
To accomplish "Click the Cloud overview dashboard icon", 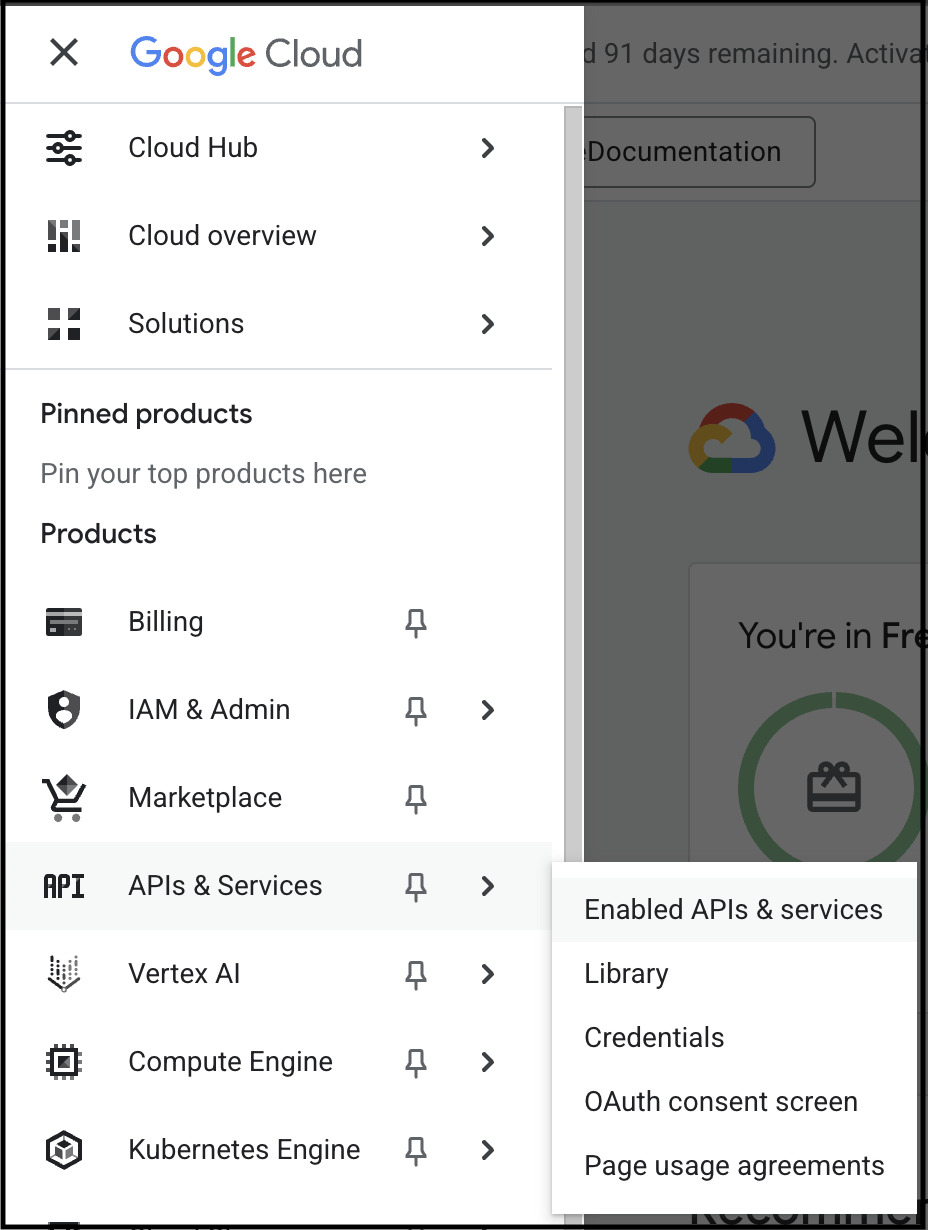I will [64, 236].
